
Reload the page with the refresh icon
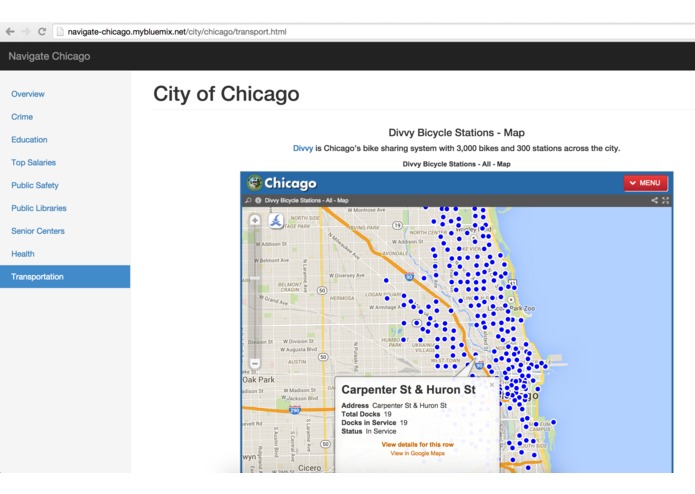42,31
